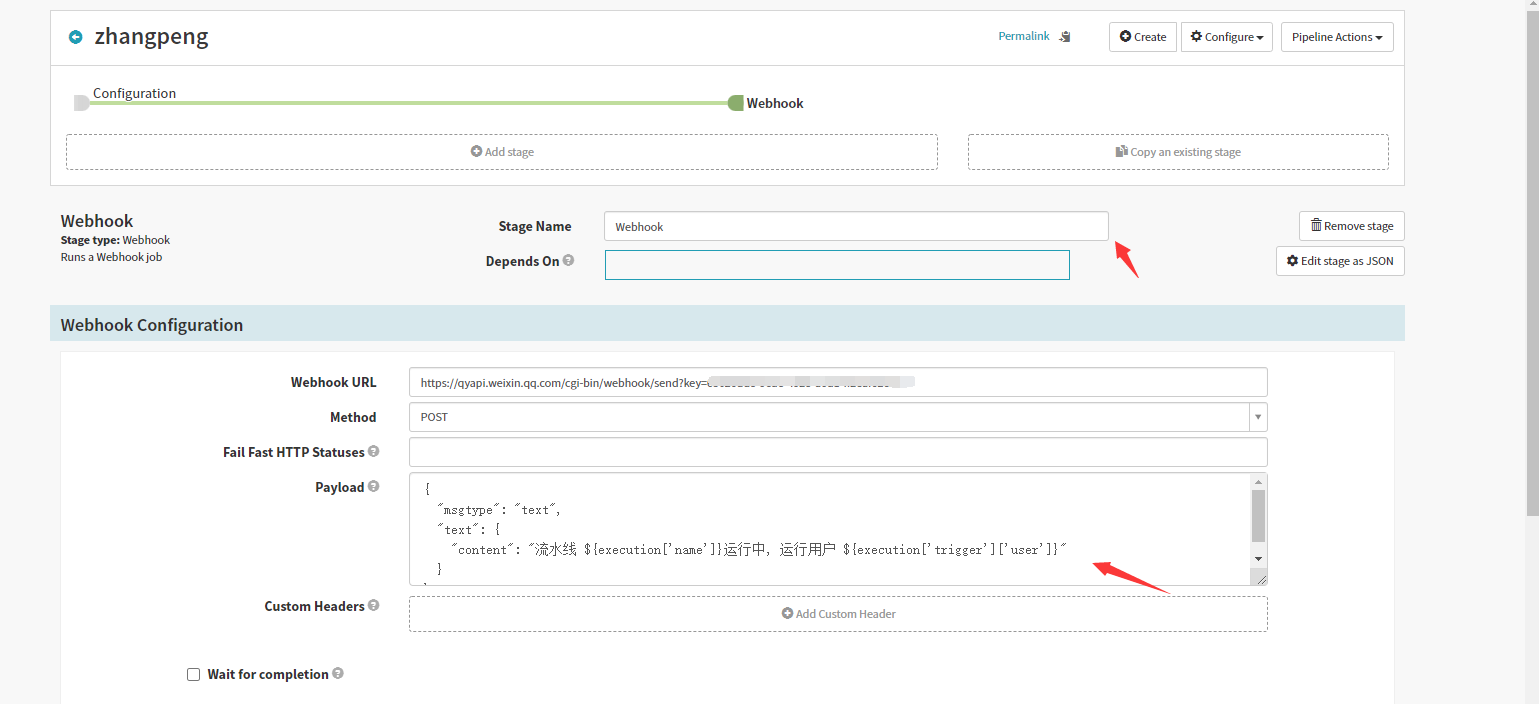This screenshot has width=1539, height=704.
Task: Click the 'Runs a Webhook job' description
Action: [x=111, y=257]
